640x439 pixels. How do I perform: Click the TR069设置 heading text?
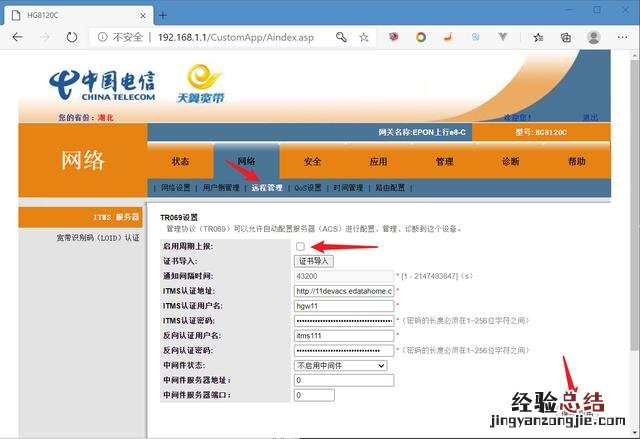click(x=179, y=217)
